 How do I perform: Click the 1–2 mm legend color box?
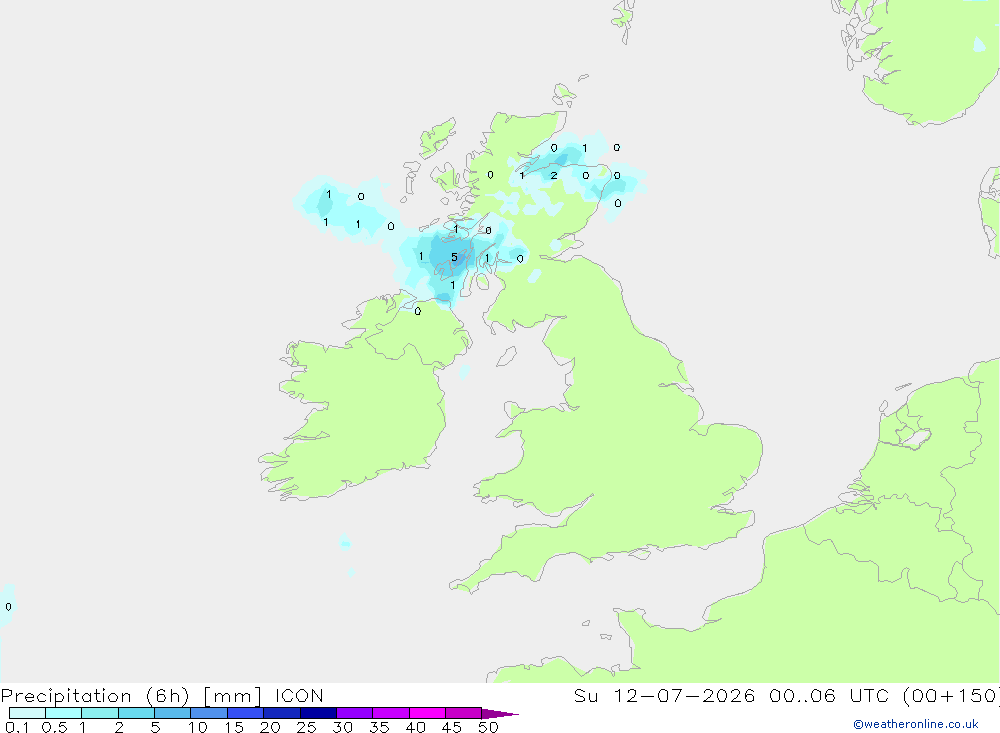(x=99, y=713)
